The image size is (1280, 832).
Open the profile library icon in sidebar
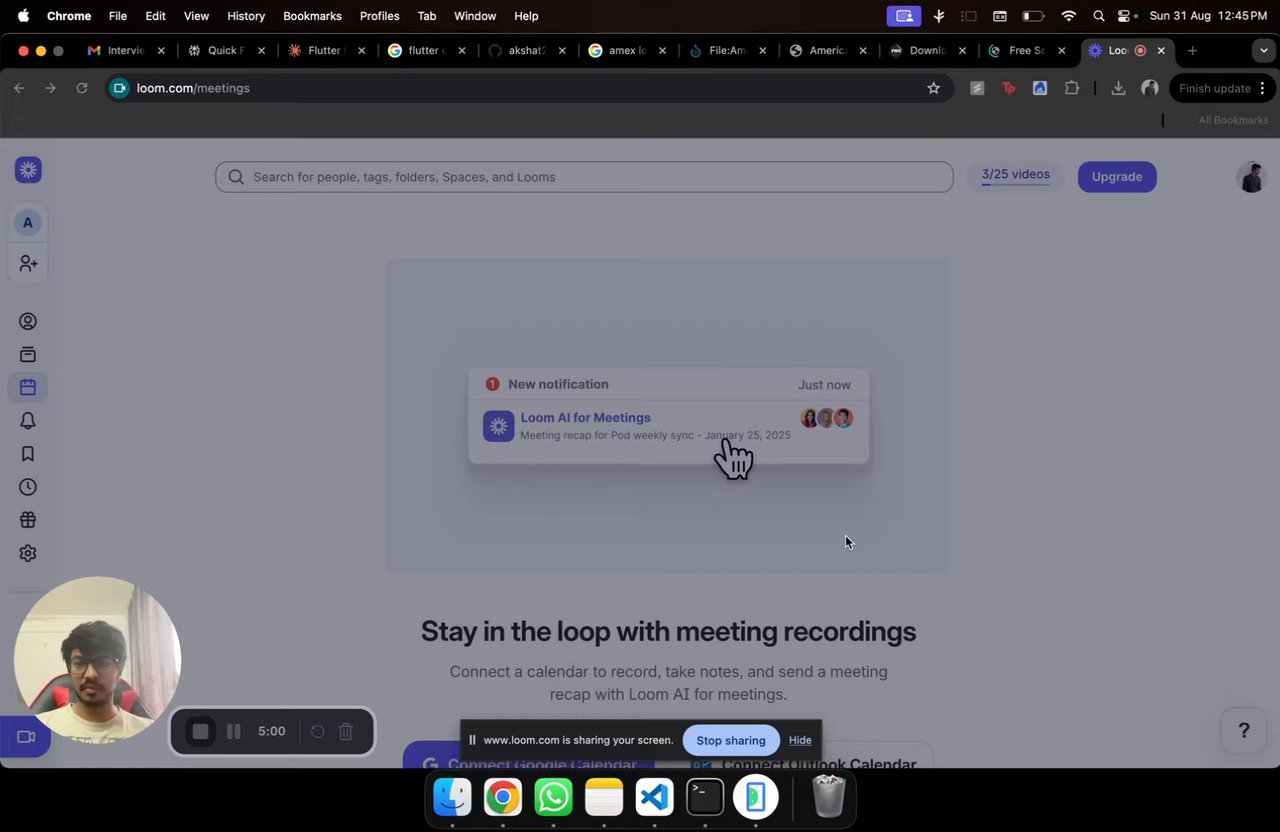point(28,322)
